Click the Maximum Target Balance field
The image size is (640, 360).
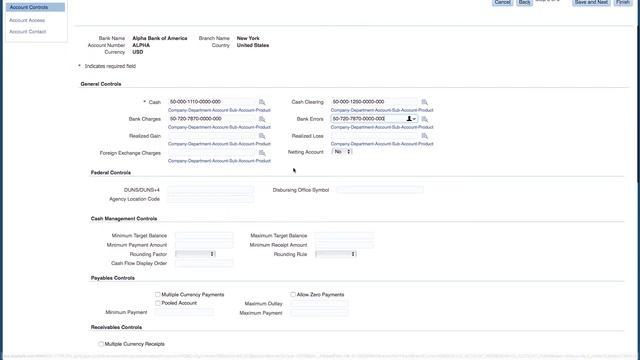(344, 236)
